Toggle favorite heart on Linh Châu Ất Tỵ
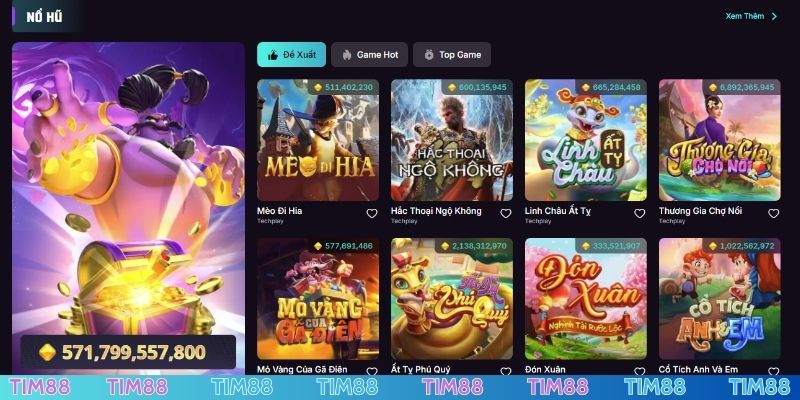This screenshot has height=400, width=800. 640,213
